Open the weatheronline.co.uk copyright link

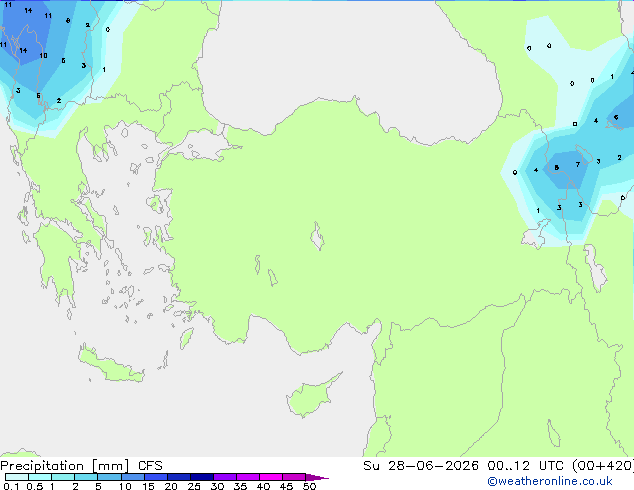(x=550, y=481)
